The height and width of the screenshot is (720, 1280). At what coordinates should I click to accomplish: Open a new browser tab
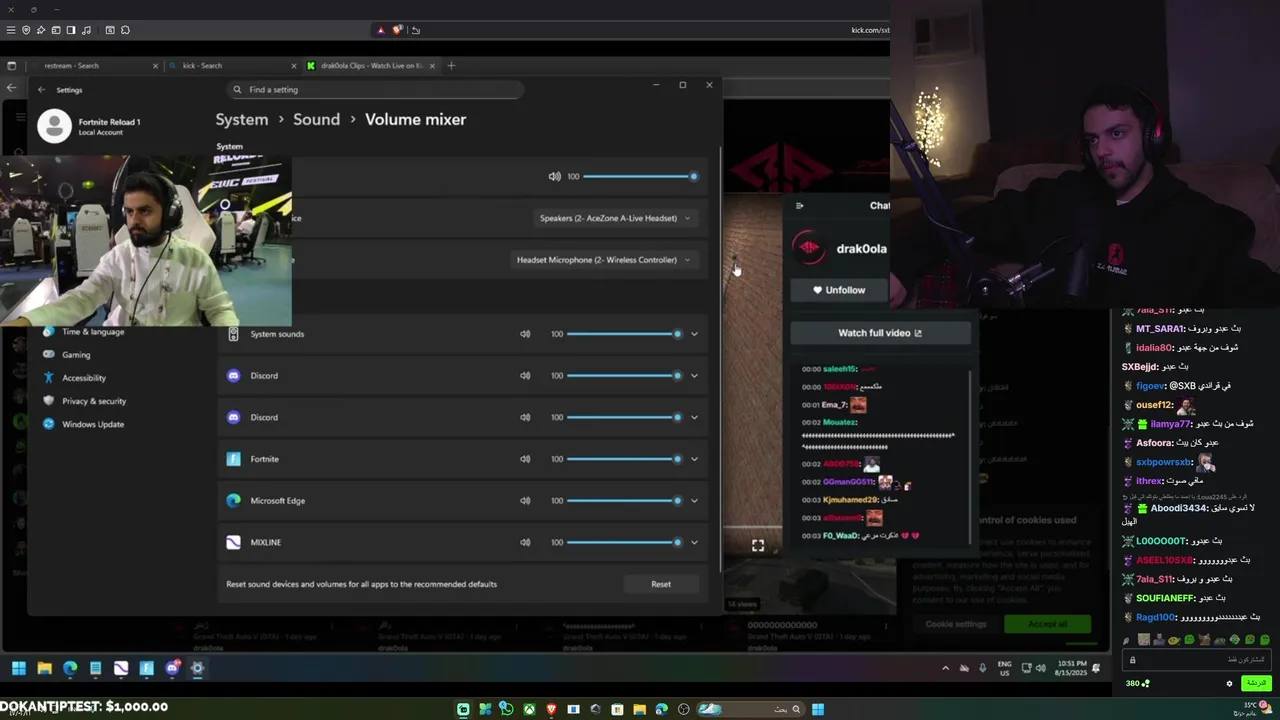(x=451, y=65)
